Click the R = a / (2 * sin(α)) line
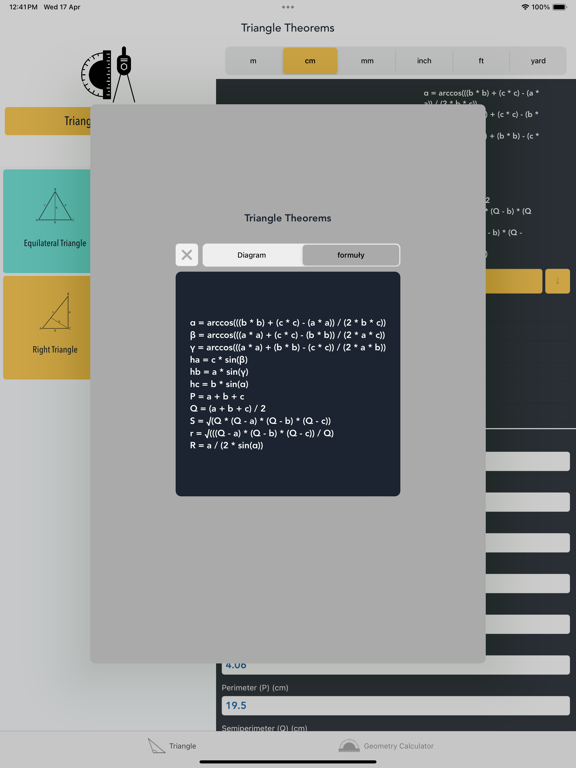 pyautogui.click(x=226, y=445)
